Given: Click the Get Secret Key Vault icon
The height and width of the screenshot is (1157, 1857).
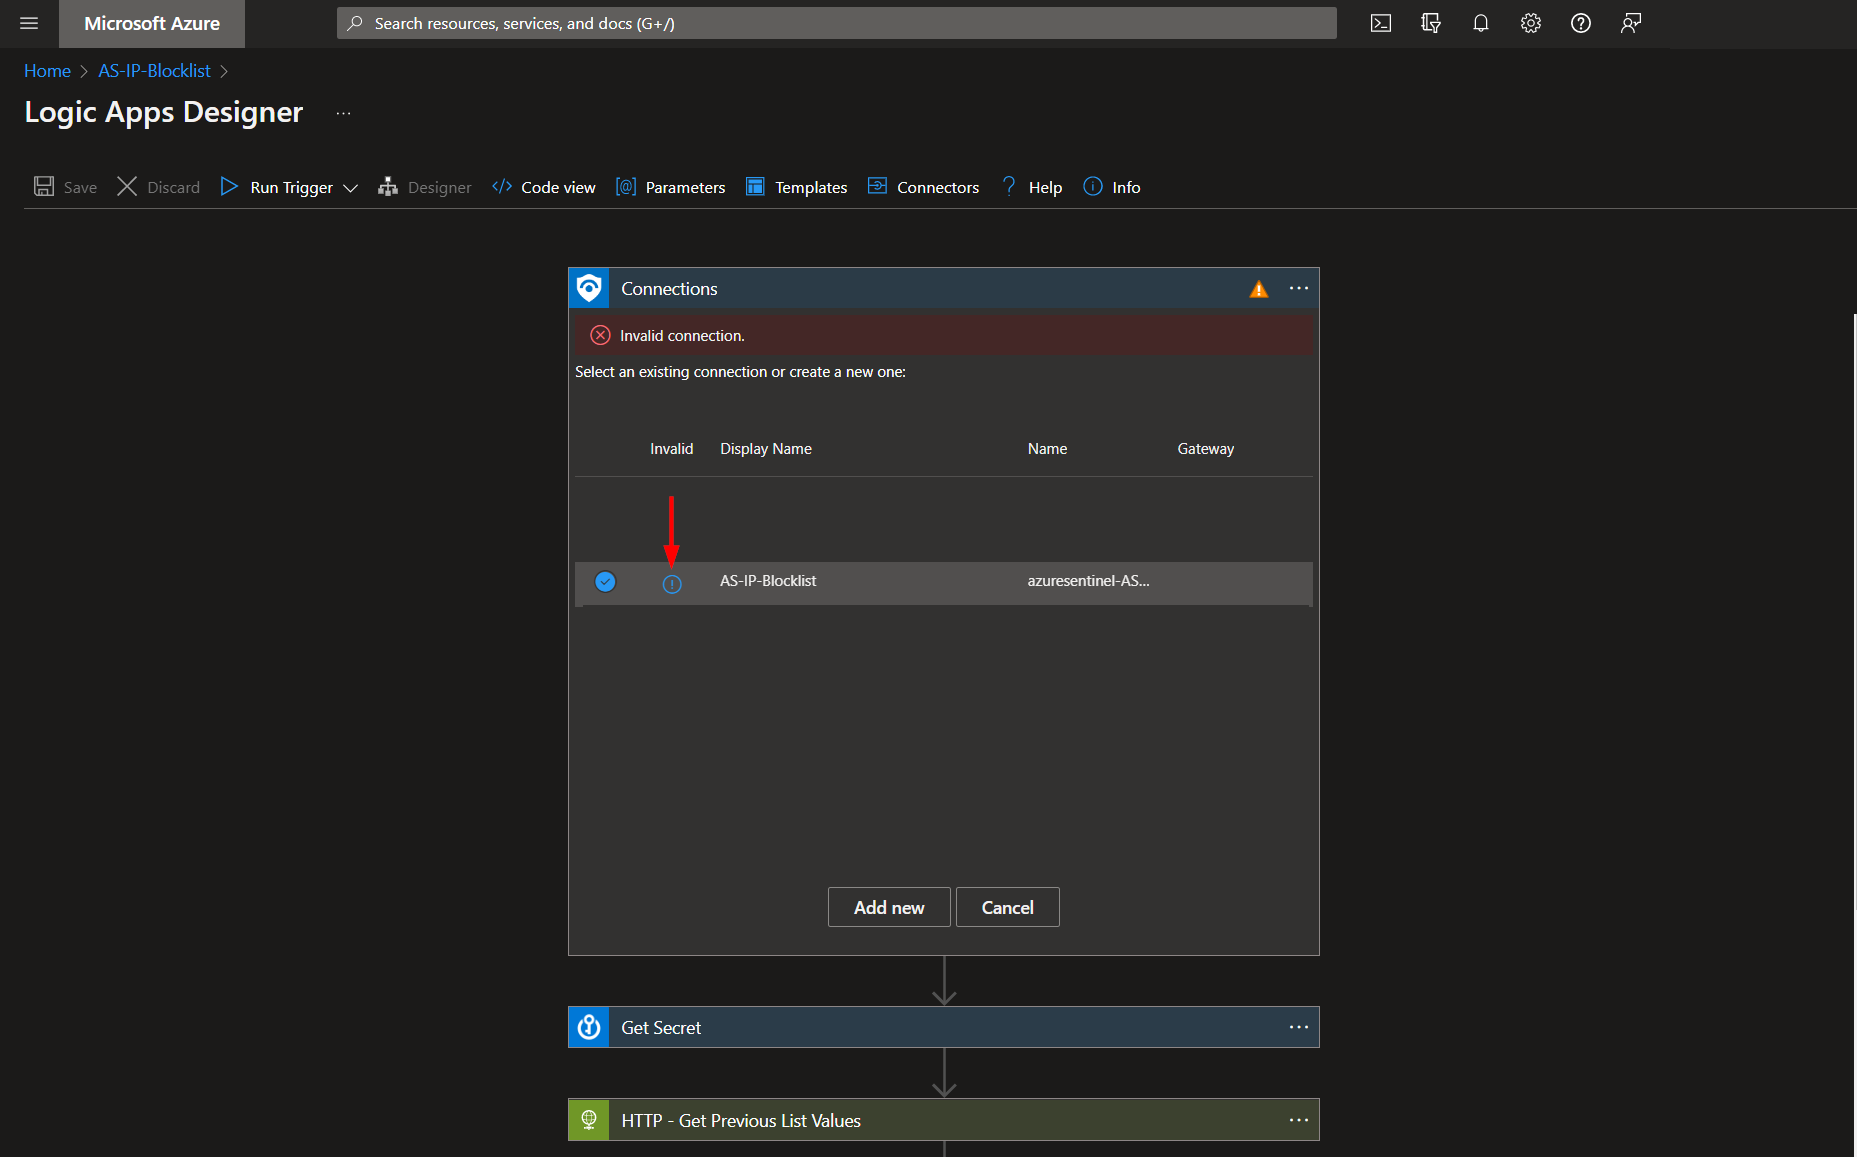Looking at the screenshot, I should coord(589,1027).
